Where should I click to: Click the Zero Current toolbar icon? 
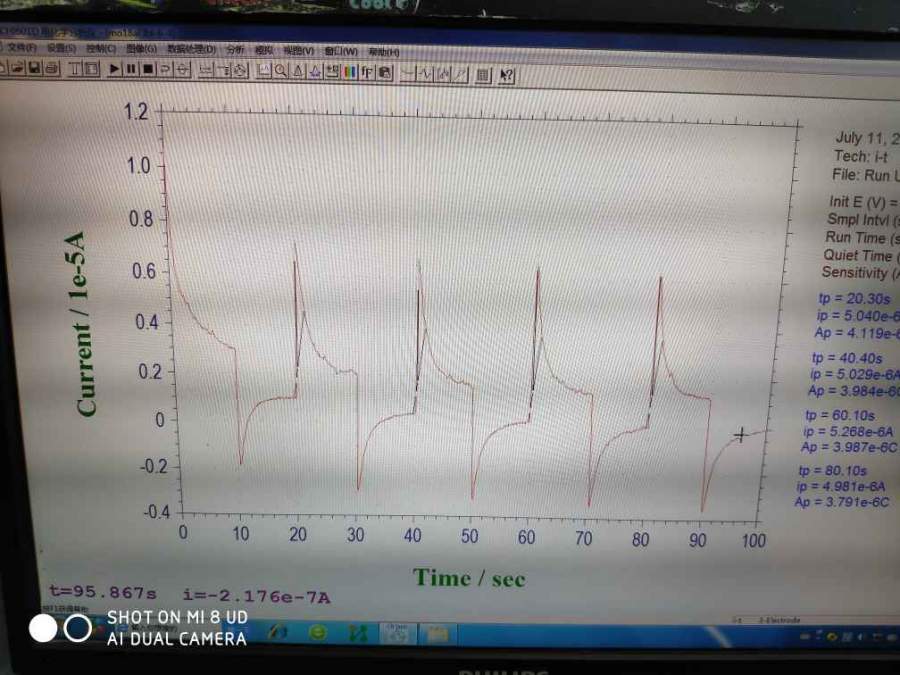183,70
